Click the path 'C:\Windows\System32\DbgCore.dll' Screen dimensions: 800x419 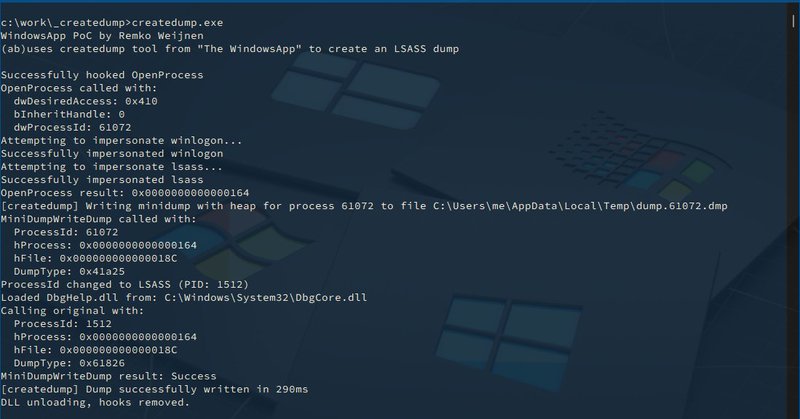(265, 298)
